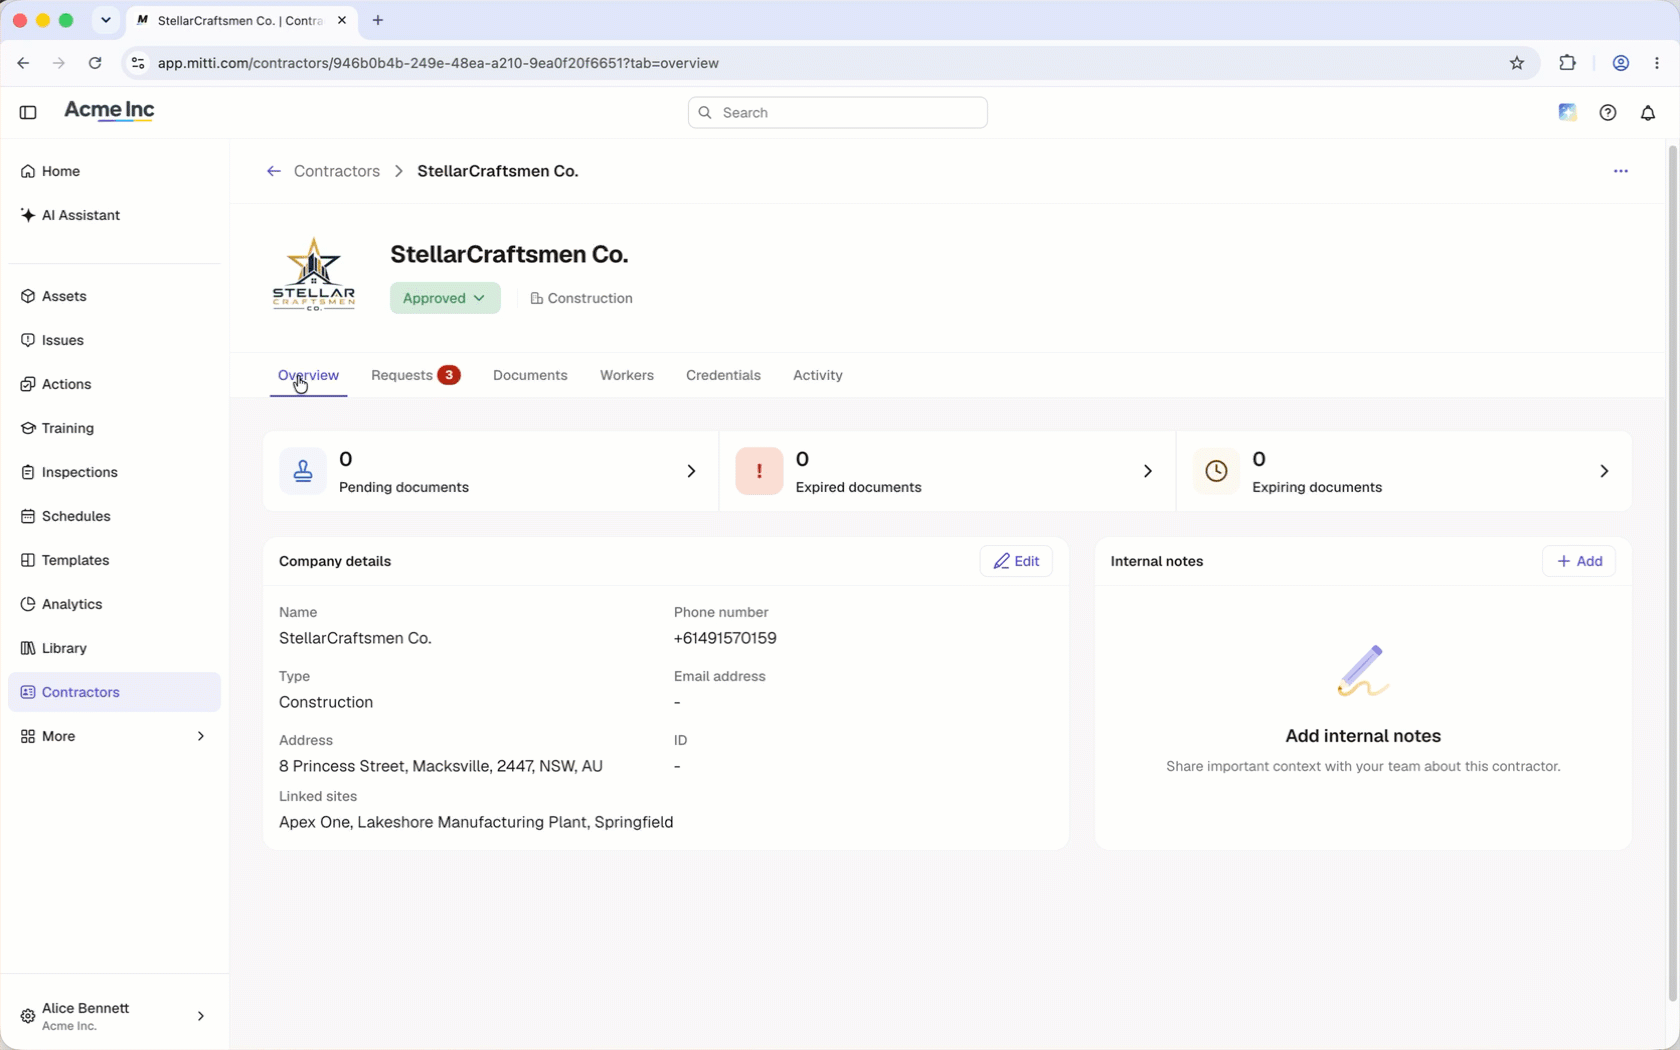Open Schedules page
Image resolution: width=1680 pixels, height=1050 pixels.
point(114,516)
